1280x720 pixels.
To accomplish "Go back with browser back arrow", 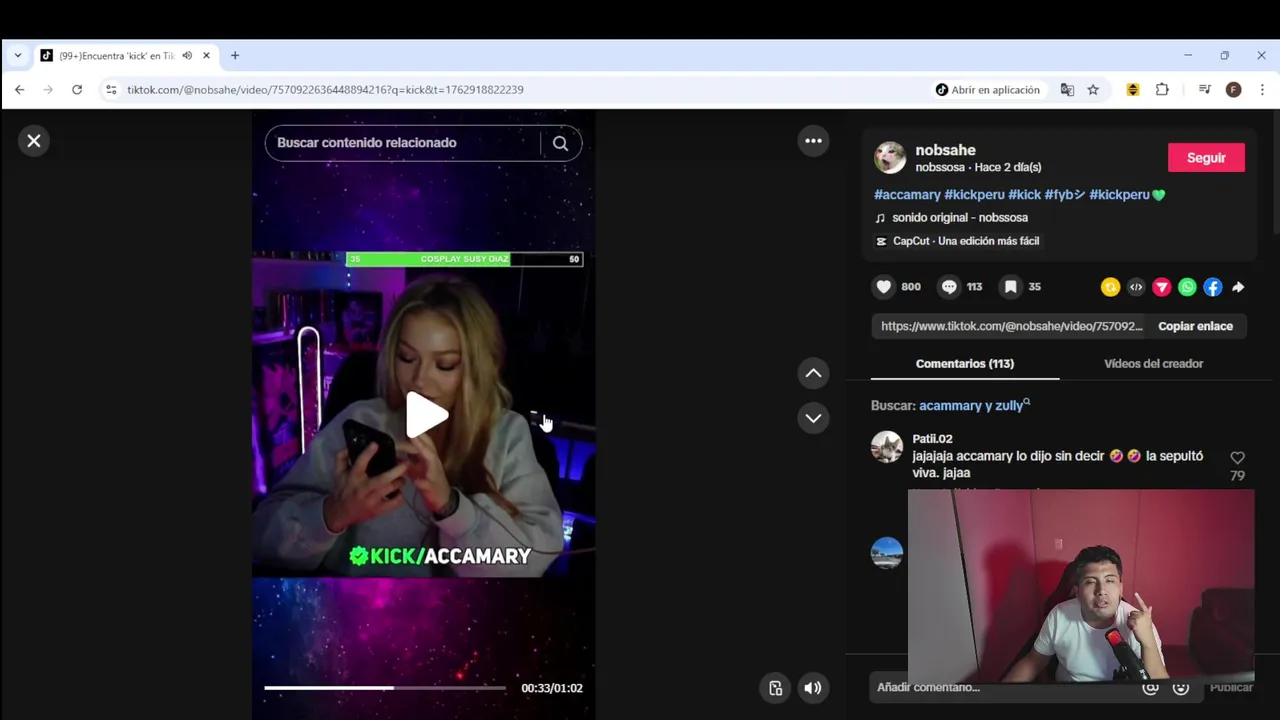I will pyautogui.click(x=19, y=90).
